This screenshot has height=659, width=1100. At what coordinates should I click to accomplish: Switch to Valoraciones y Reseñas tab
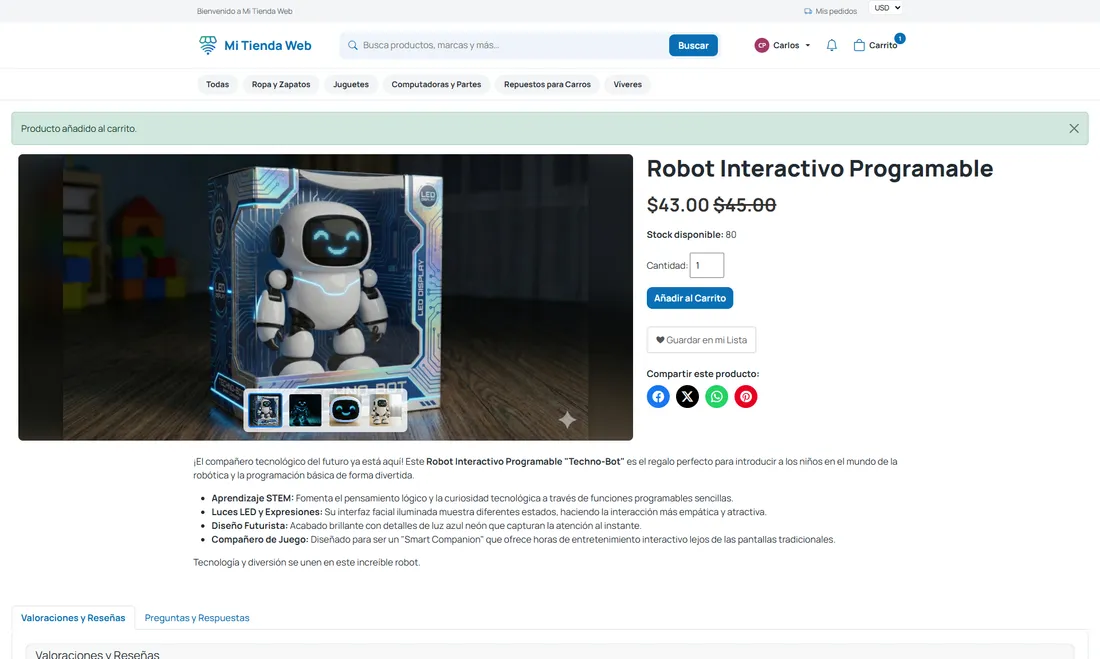coord(73,618)
